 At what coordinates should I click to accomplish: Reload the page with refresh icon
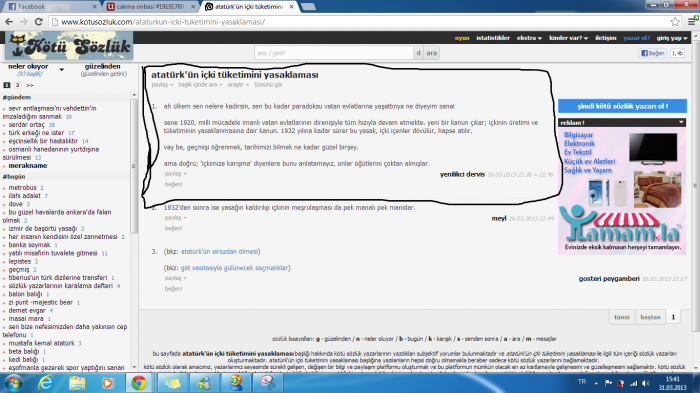point(39,21)
